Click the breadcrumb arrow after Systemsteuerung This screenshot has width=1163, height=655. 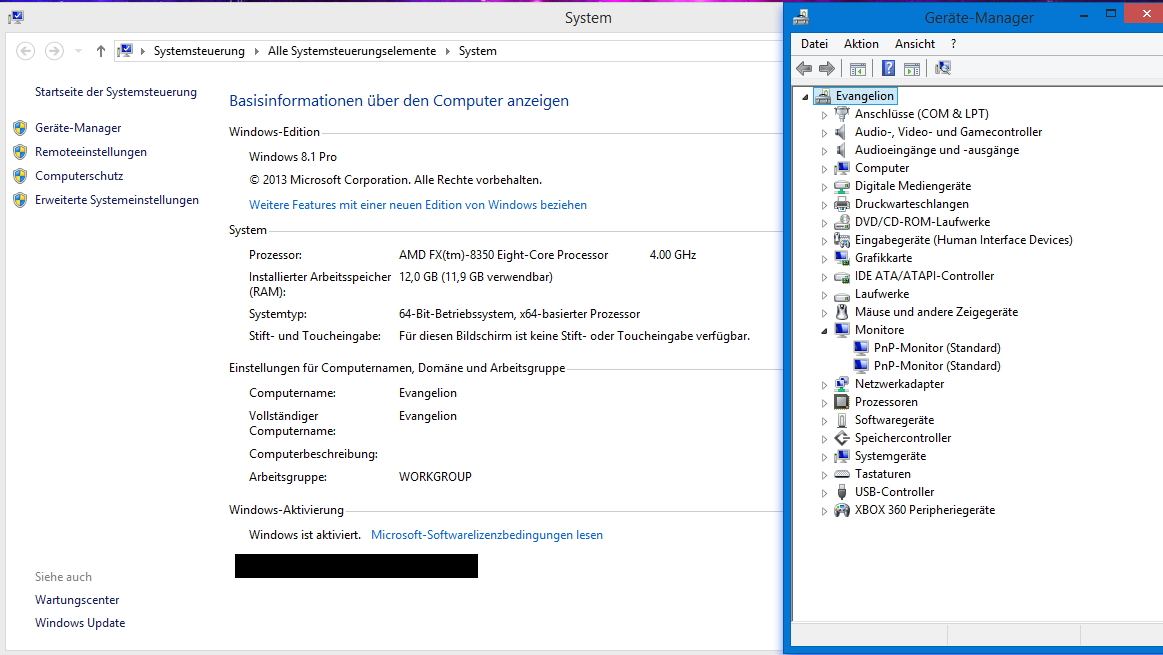tap(257, 51)
